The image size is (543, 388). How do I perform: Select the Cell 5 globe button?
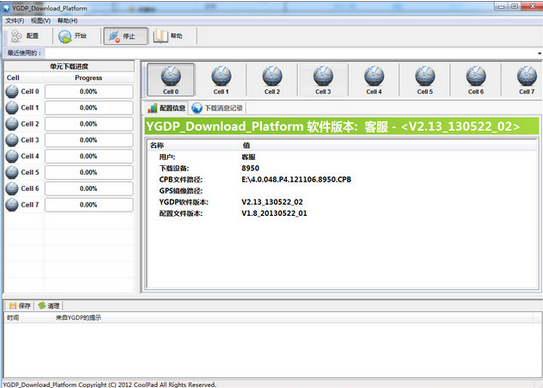click(x=425, y=80)
